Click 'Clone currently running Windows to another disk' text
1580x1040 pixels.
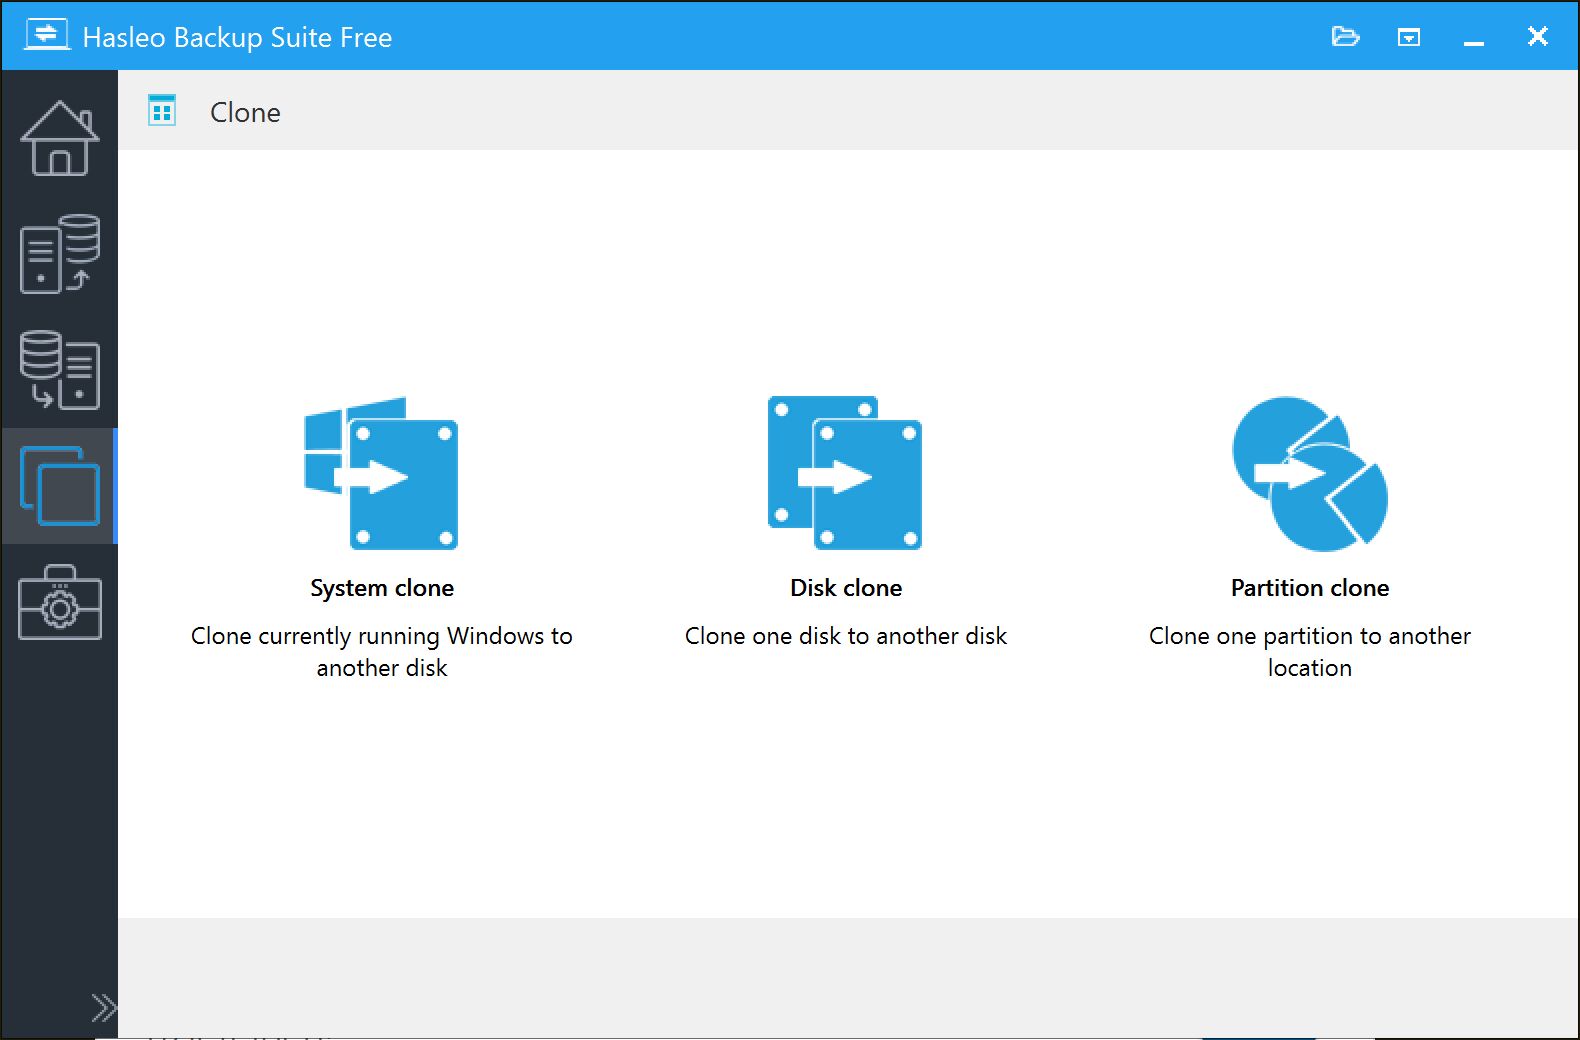[x=382, y=652]
